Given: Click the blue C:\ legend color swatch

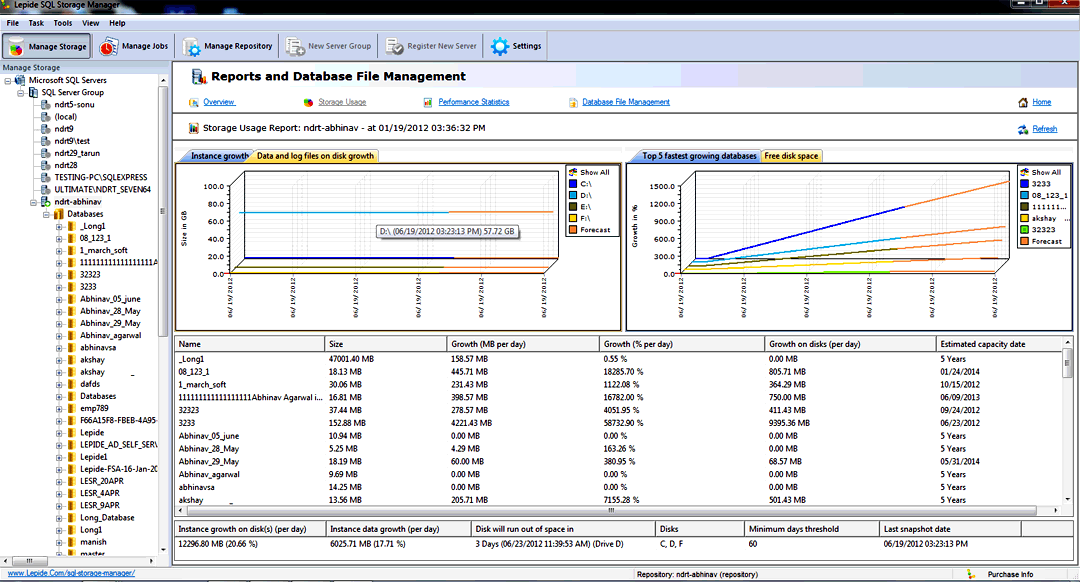Looking at the screenshot, I should point(573,184).
